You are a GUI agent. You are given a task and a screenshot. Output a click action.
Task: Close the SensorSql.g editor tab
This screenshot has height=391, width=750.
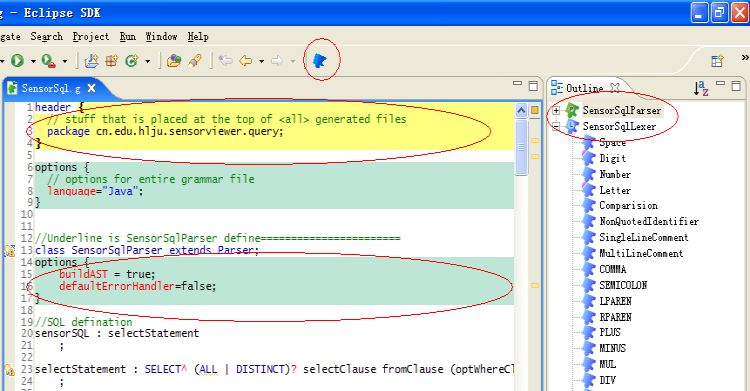pos(92,88)
